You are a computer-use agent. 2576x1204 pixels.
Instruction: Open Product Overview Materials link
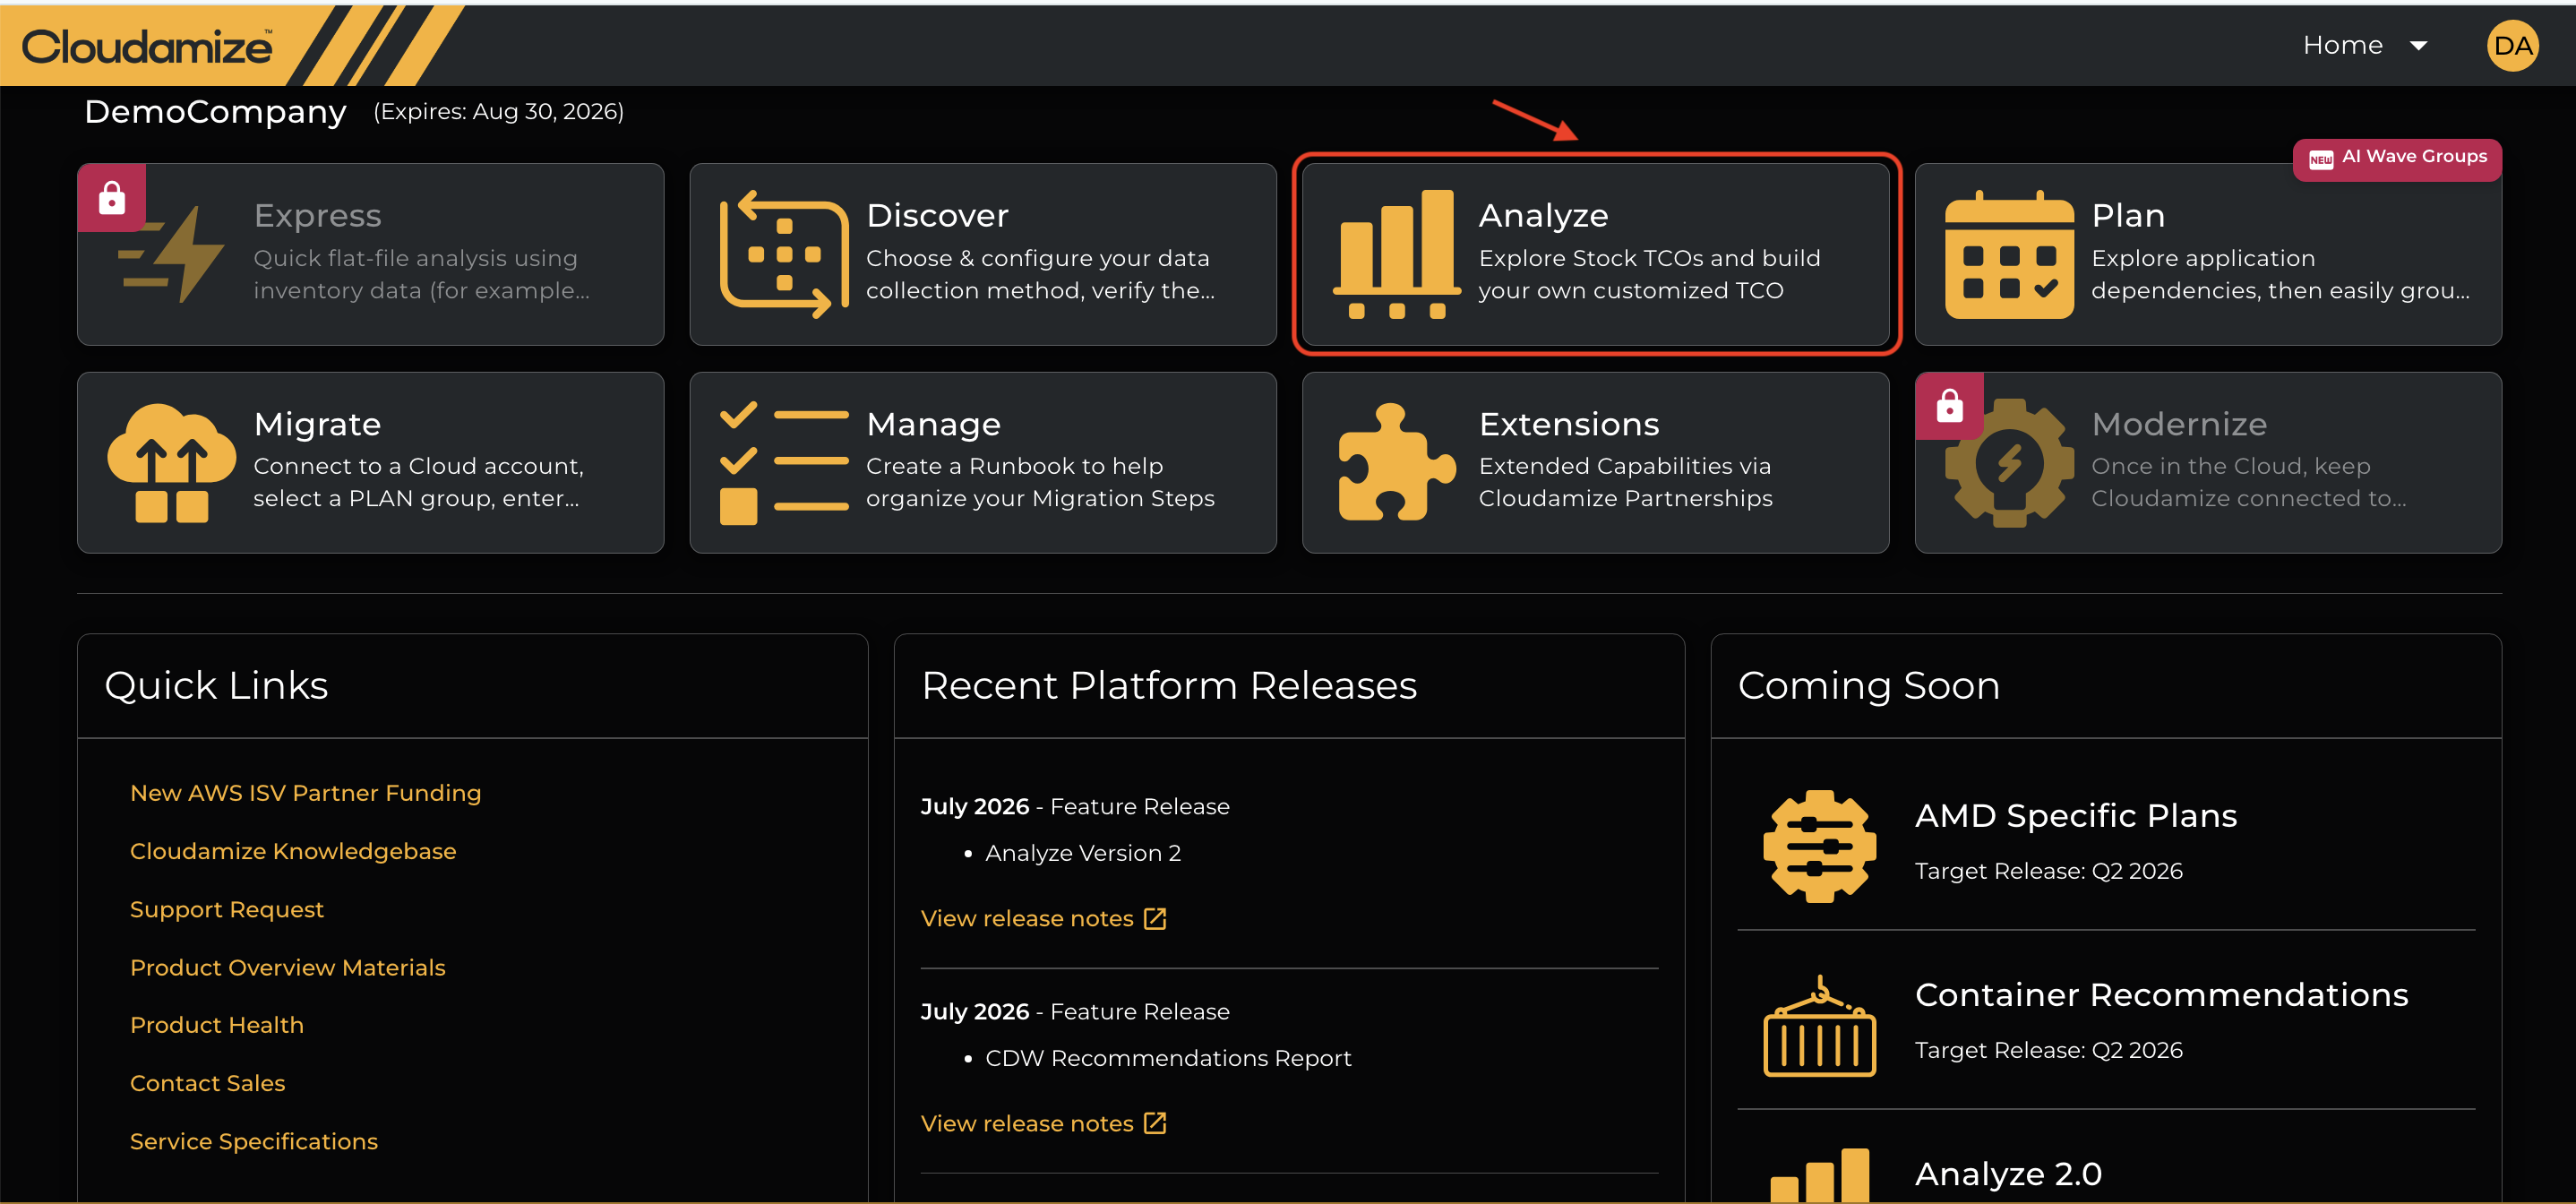[288, 967]
